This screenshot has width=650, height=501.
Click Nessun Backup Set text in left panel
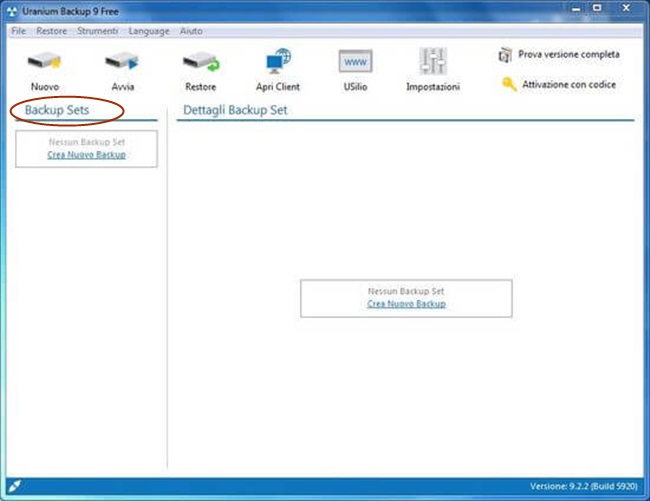click(87, 142)
